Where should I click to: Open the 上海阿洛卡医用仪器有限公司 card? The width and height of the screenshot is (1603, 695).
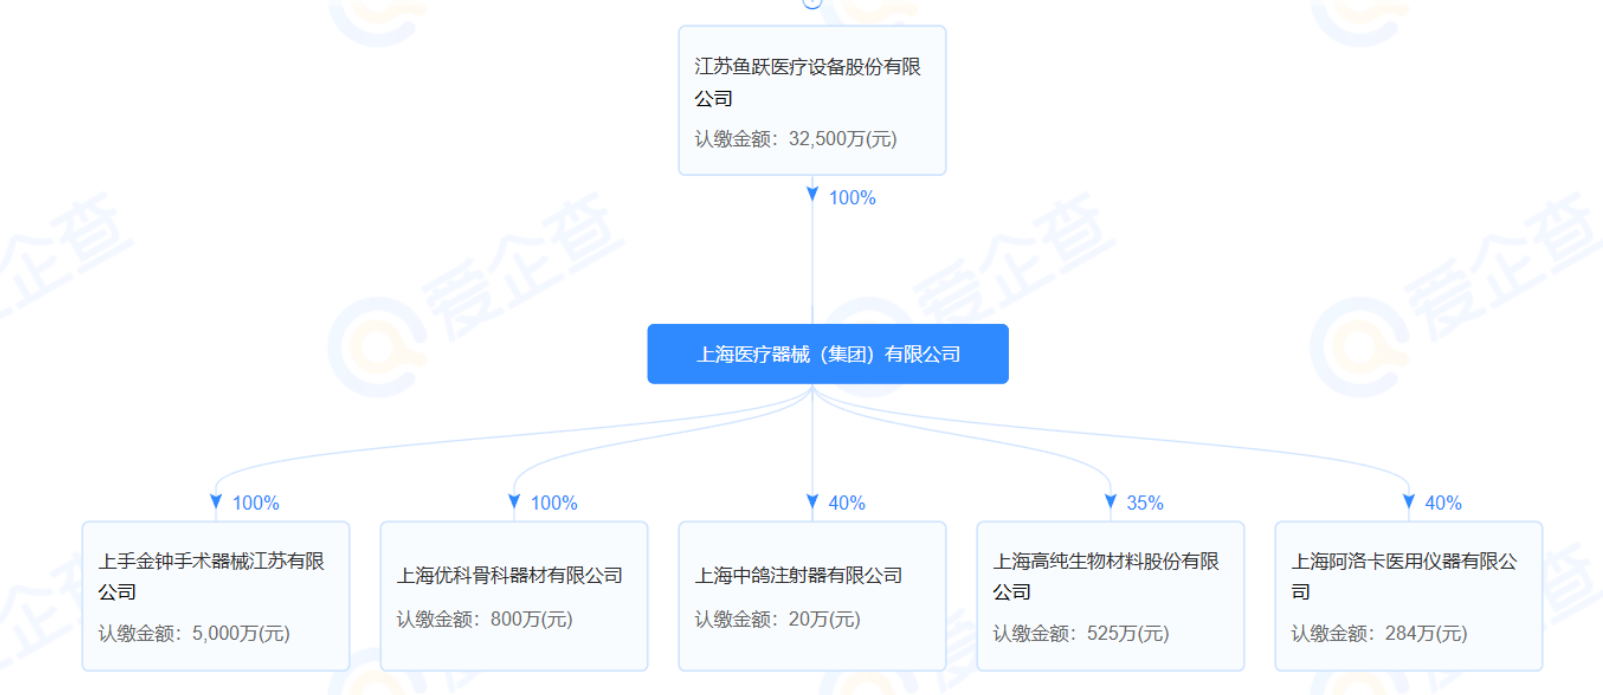1409,596
